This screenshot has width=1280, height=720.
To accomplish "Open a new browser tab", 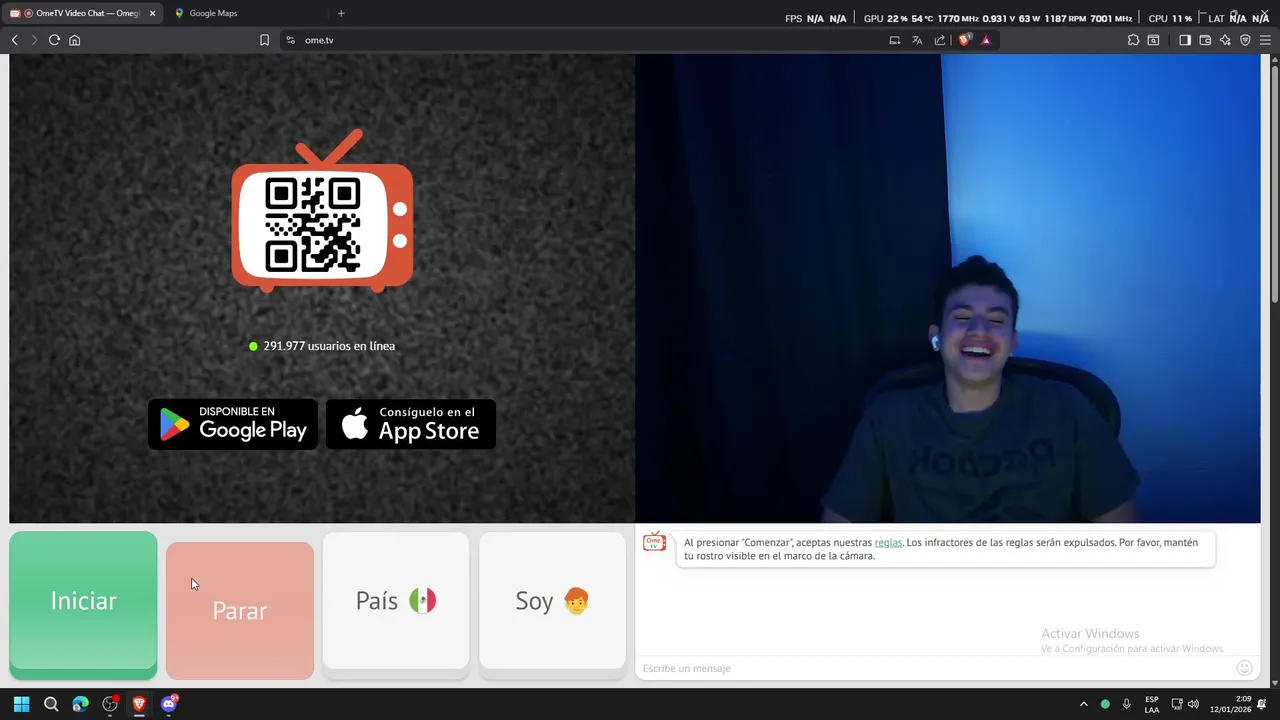I will (341, 13).
